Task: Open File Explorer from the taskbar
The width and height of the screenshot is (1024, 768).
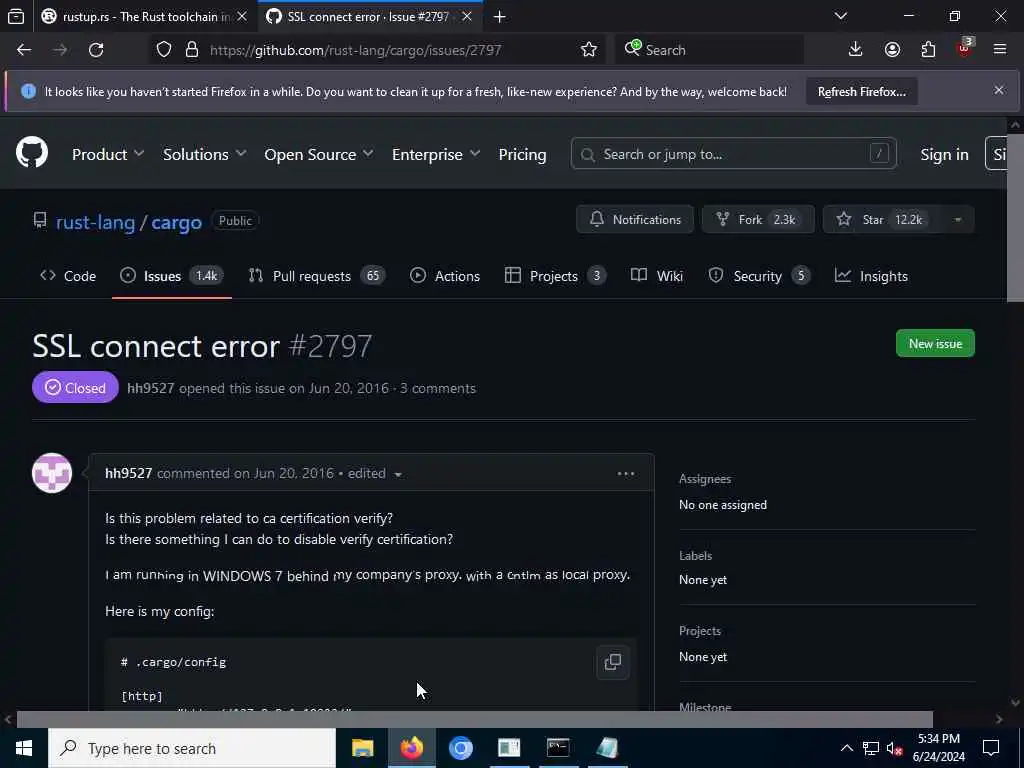Action: (x=362, y=748)
